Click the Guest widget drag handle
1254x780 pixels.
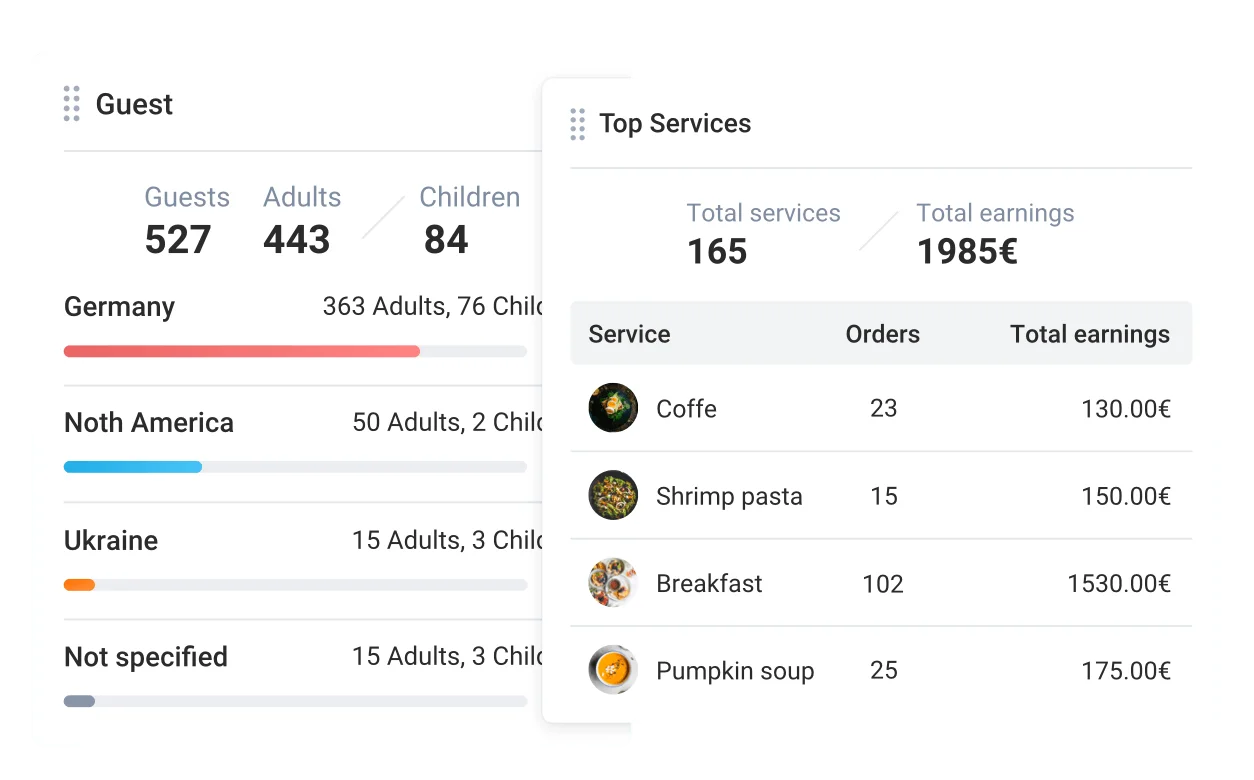click(71, 104)
